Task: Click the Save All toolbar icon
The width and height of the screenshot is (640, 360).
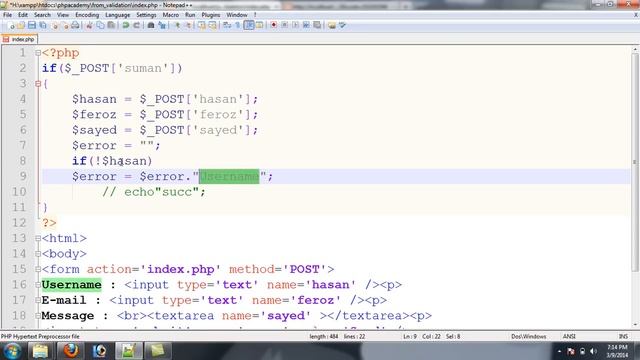Action: click(42, 25)
